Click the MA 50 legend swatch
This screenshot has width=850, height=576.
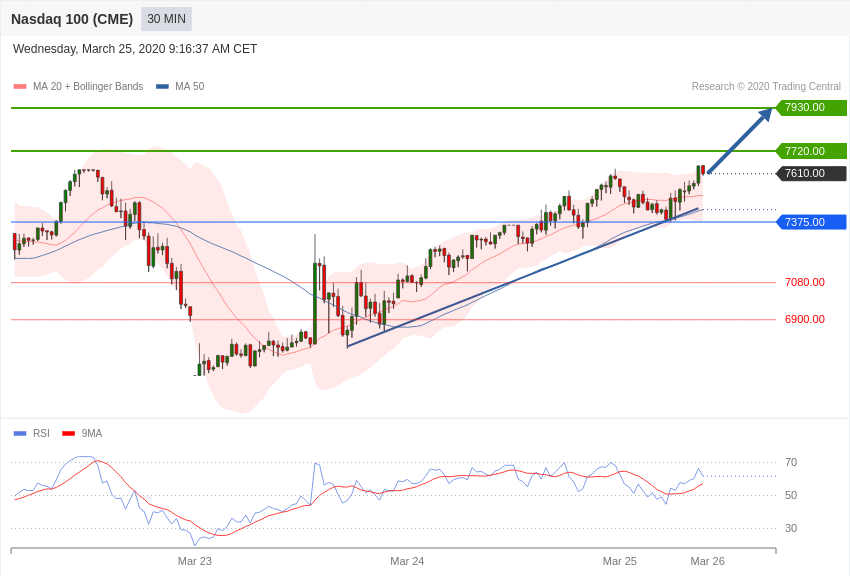coord(162,87)
